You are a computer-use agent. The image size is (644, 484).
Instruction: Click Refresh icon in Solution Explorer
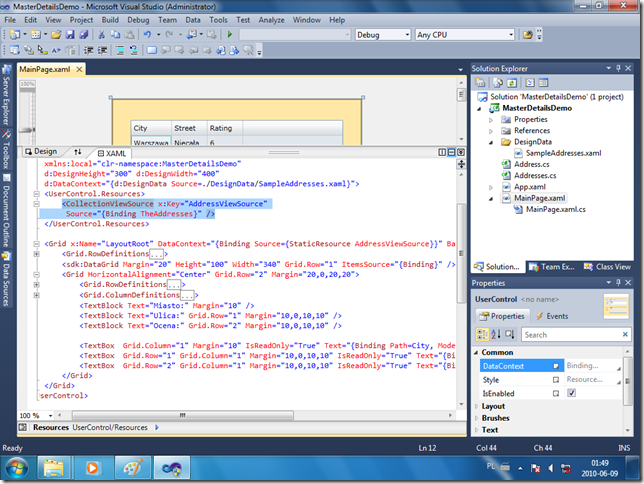(x=512, y=83)
